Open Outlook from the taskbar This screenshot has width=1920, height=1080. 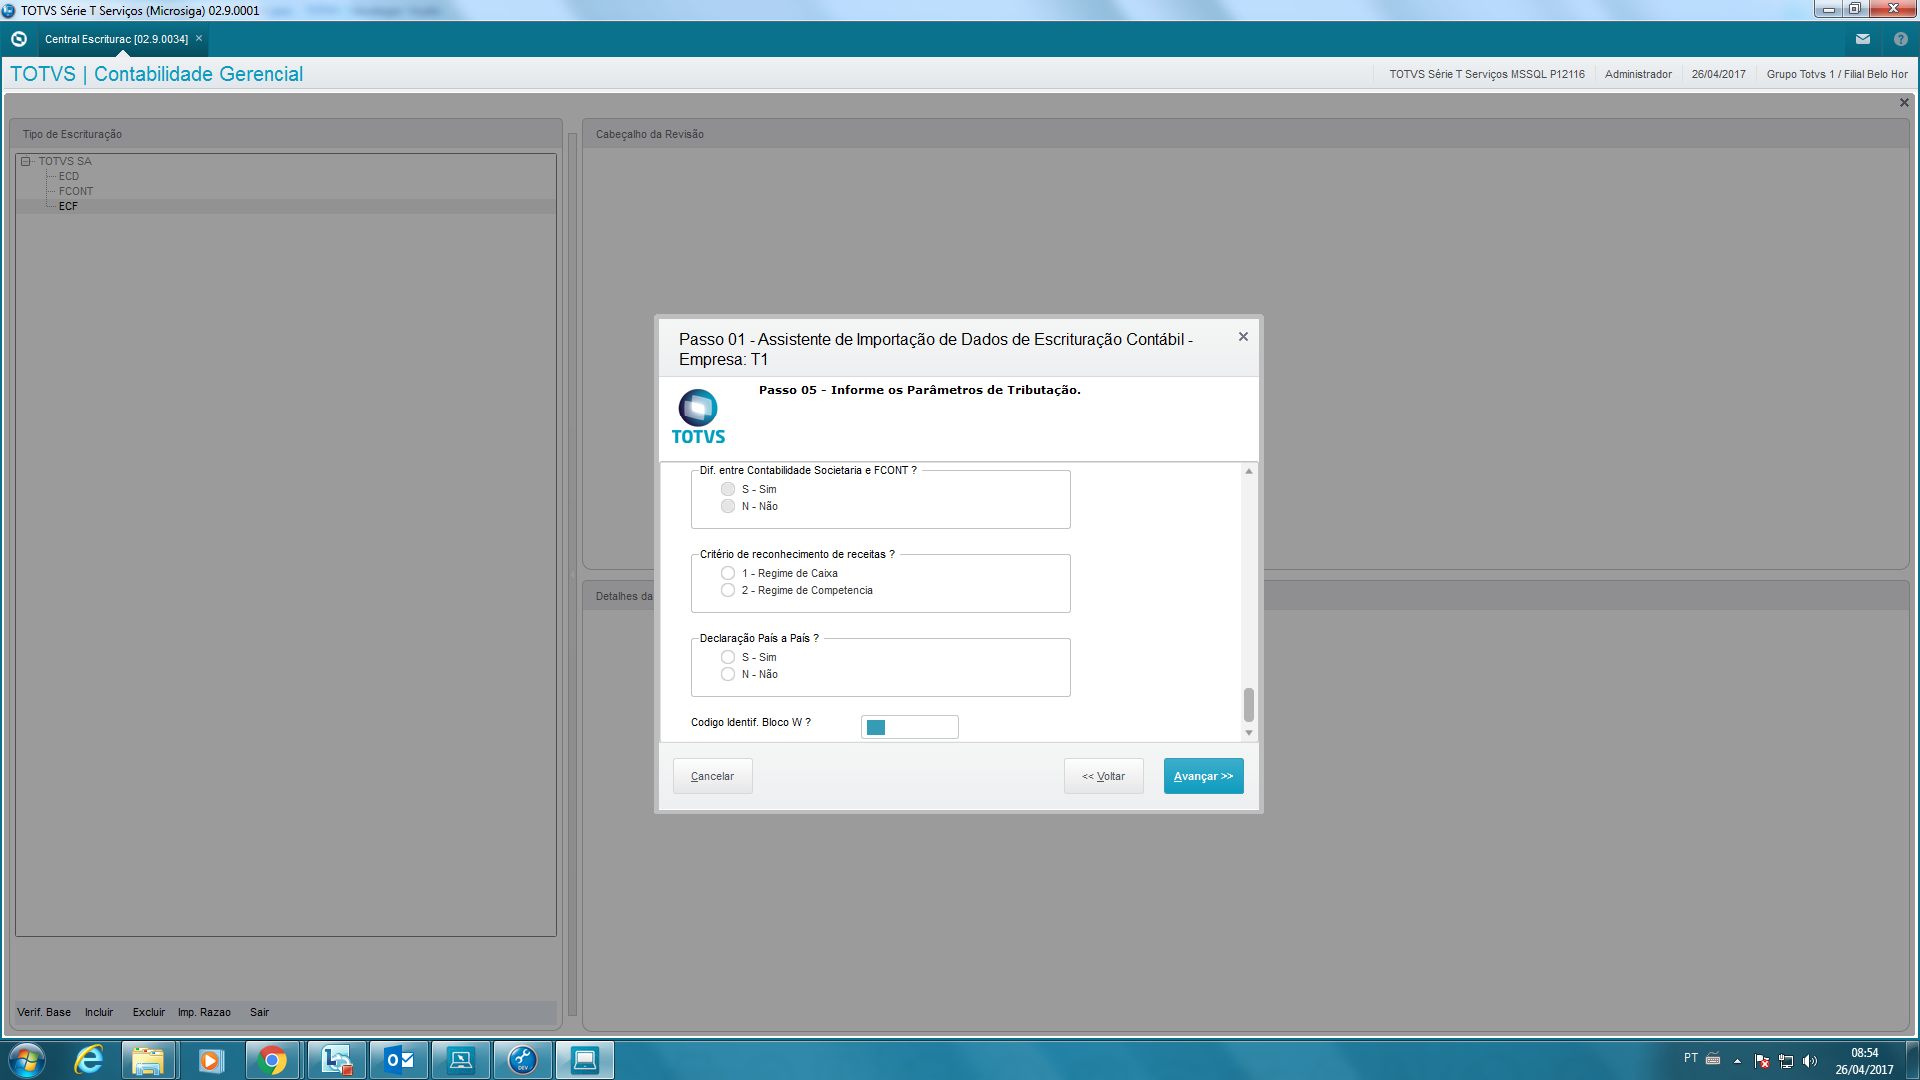pos(399,1060)
